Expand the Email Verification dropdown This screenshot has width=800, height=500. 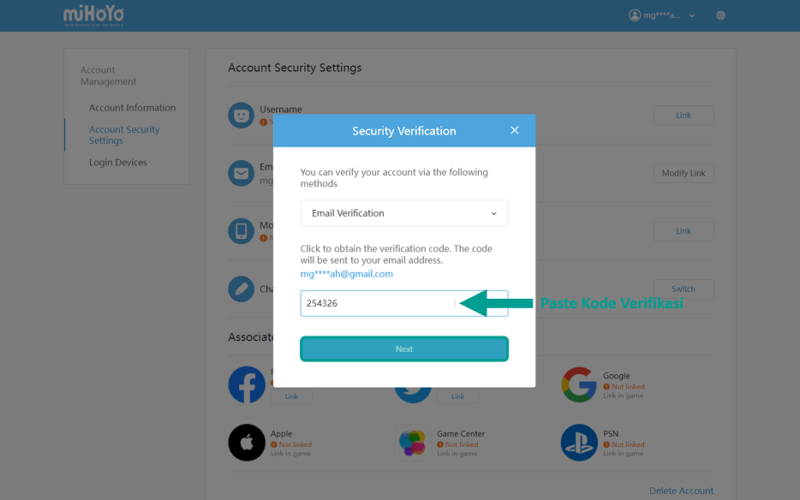point(404,213)
